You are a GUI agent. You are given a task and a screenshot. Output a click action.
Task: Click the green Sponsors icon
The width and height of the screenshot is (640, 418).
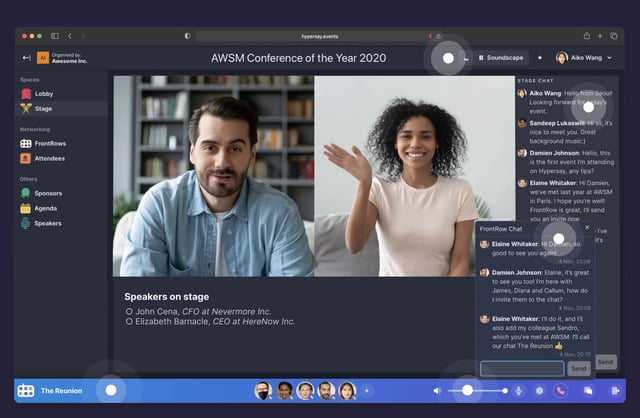point(25,193)
